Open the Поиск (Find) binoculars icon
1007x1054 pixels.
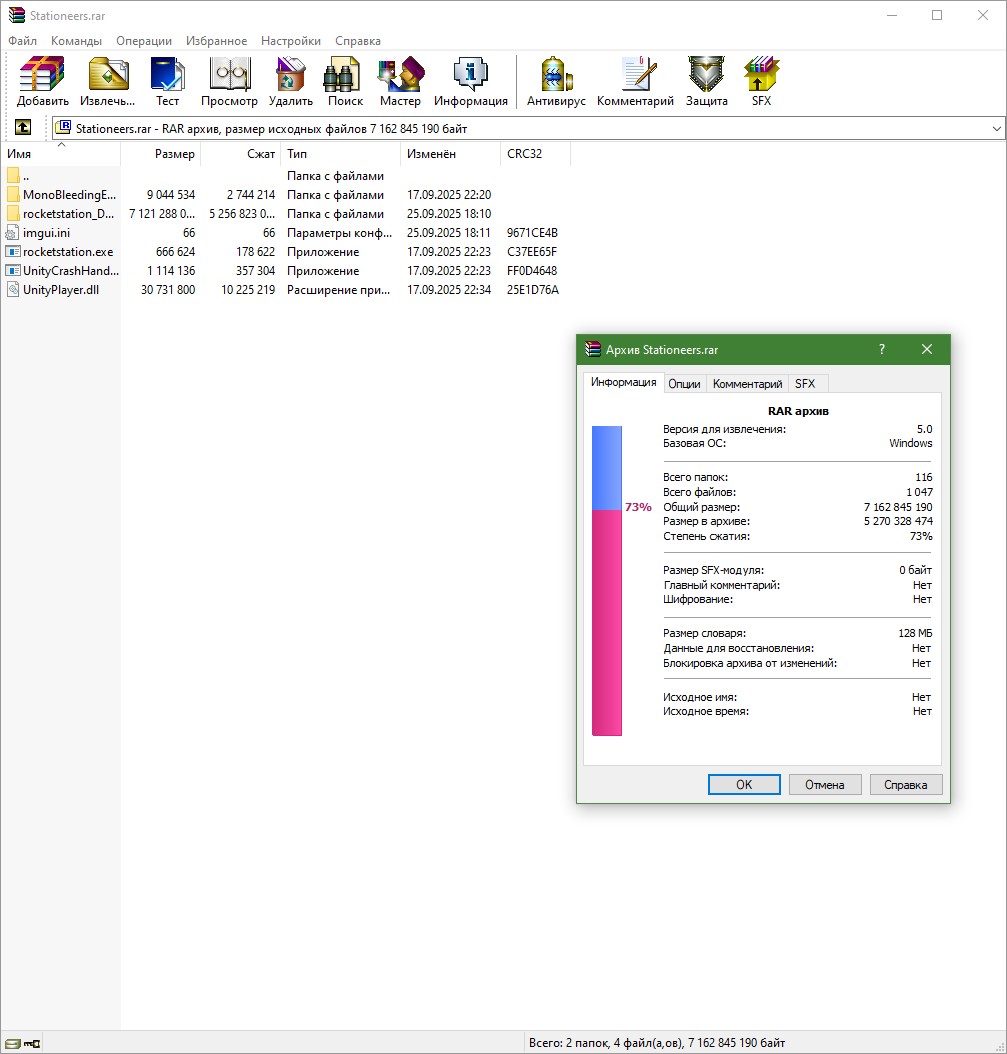pos(344,74)
